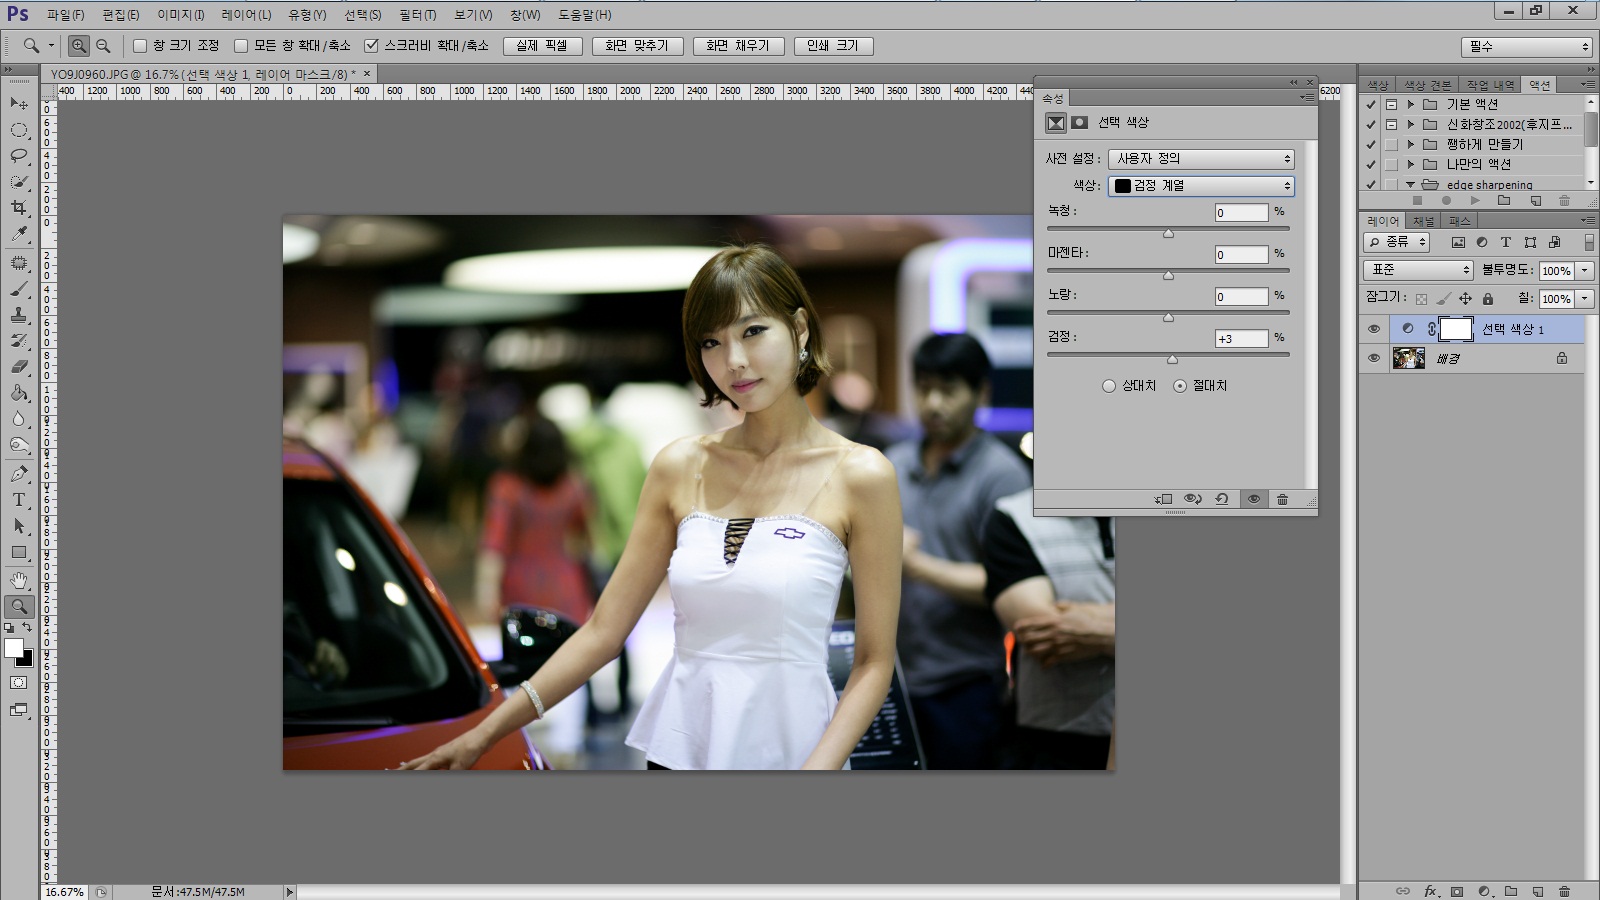This screenshot has height=900, width=1600.
Task: Select the Horizontal Type tool
Action: [x=19, y=500]
